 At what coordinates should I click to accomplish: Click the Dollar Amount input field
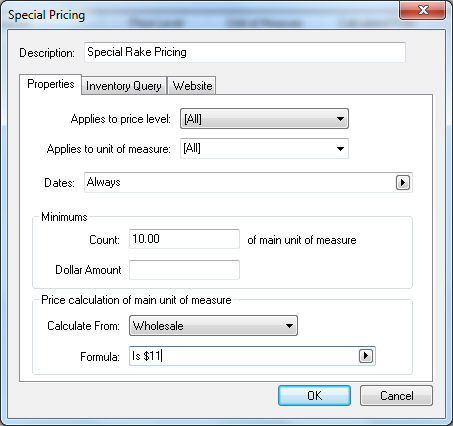coord(184,270)
